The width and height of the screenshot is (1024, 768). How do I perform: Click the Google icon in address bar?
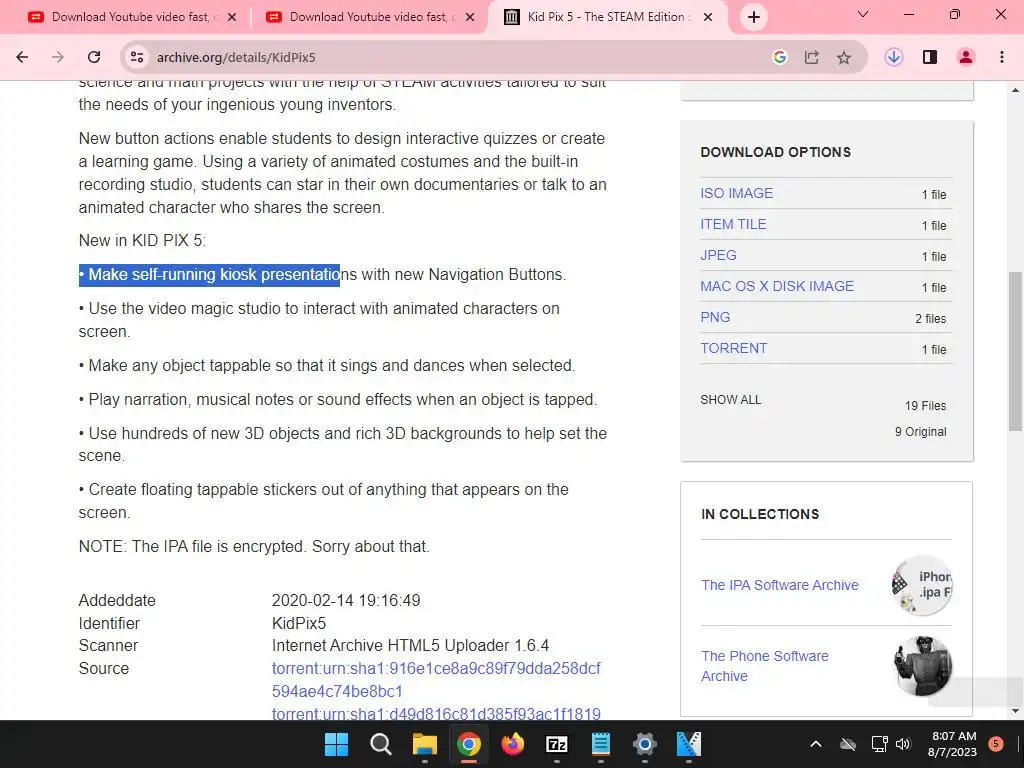[779, 57]
